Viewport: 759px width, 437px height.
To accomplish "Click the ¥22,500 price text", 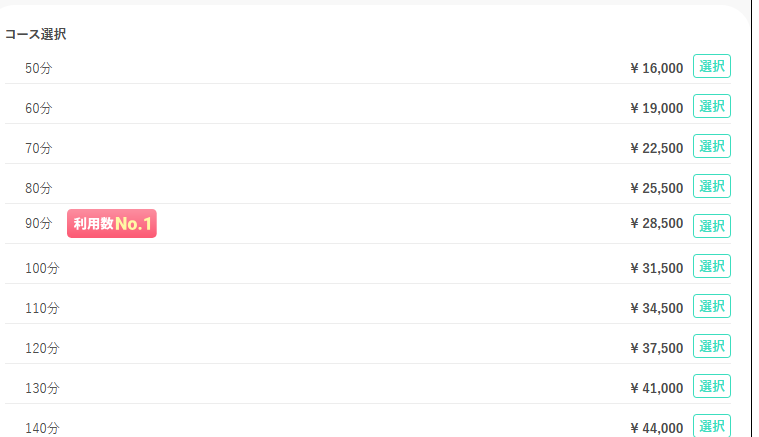I will (x=657, y=148).
